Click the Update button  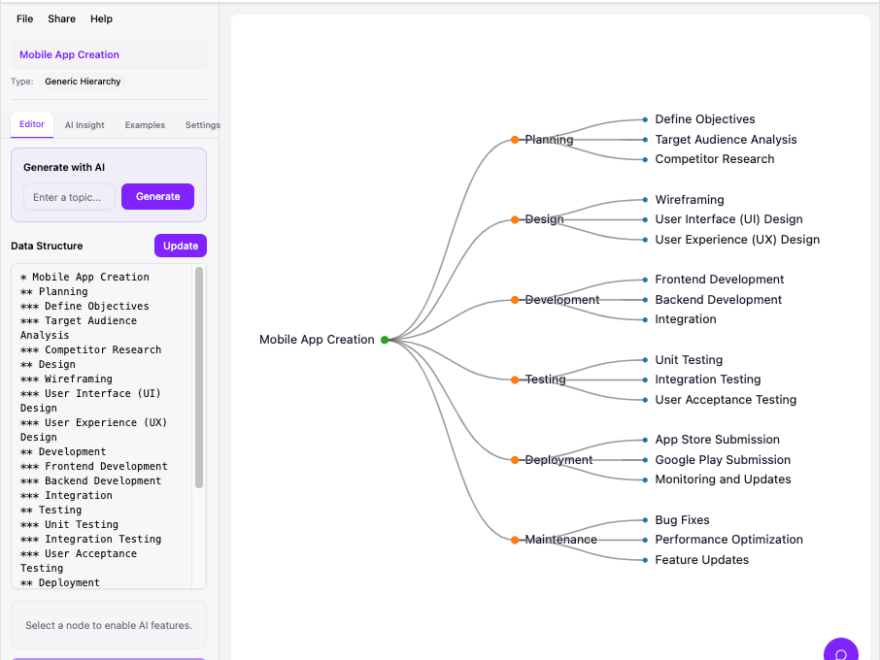tap(180, 245)
